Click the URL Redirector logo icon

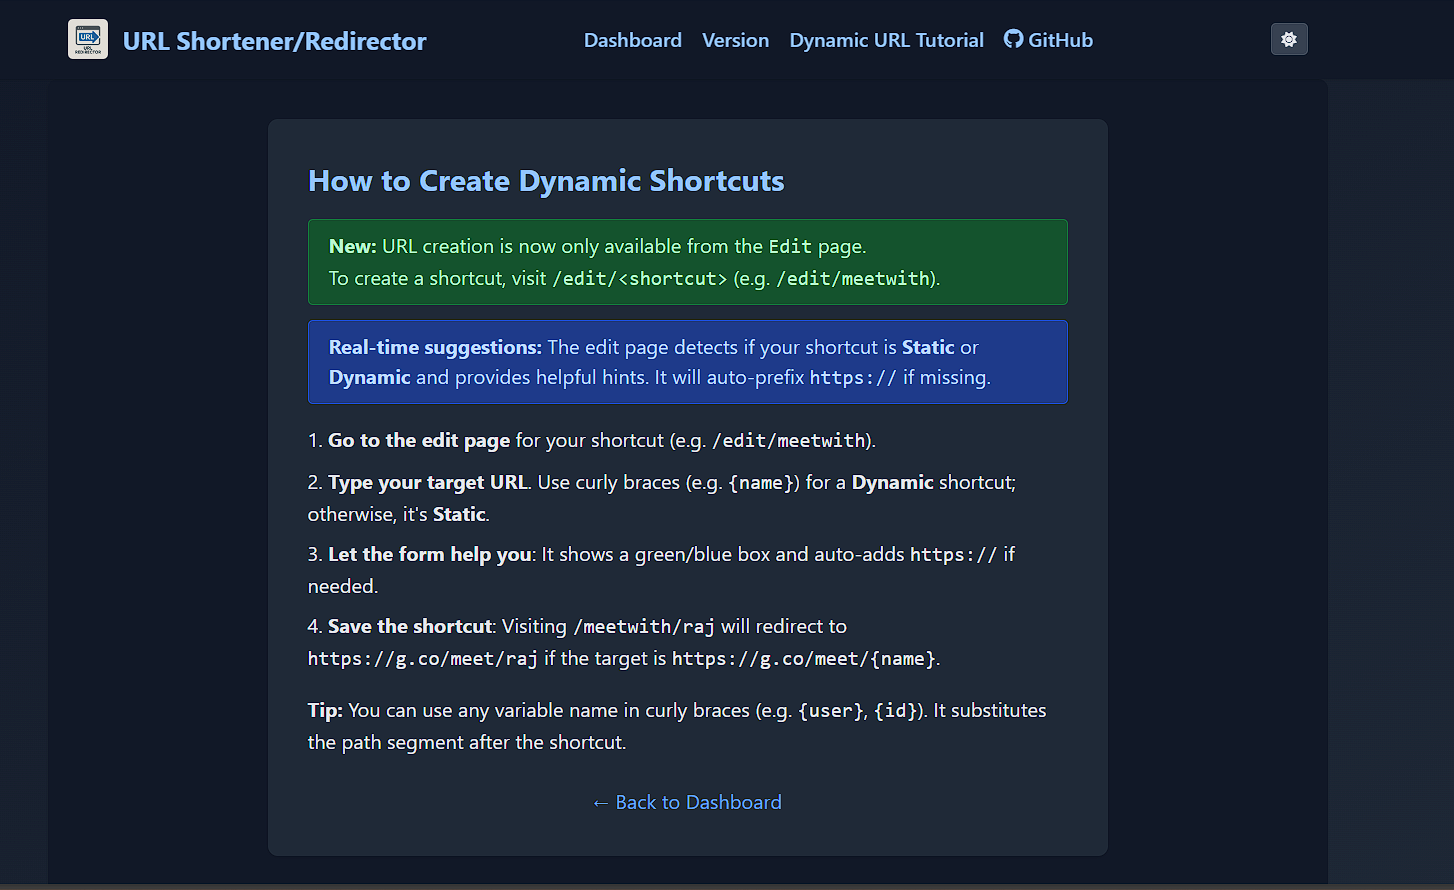(x=88, y=39)
